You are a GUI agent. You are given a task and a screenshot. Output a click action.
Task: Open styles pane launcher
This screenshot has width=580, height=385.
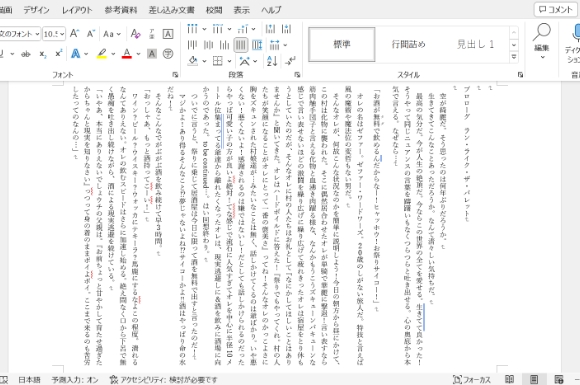520,75
